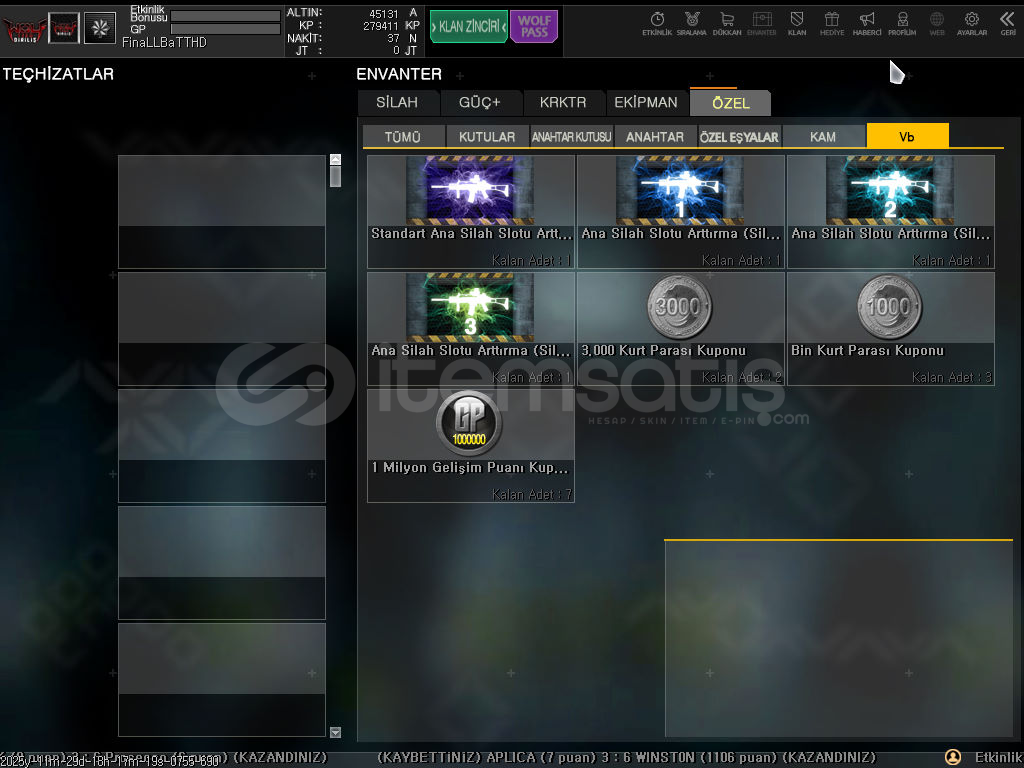Select green weapon slot 3 image
Image resolution: width=1024 pixels, height=768 pixels.
(470, 307)
